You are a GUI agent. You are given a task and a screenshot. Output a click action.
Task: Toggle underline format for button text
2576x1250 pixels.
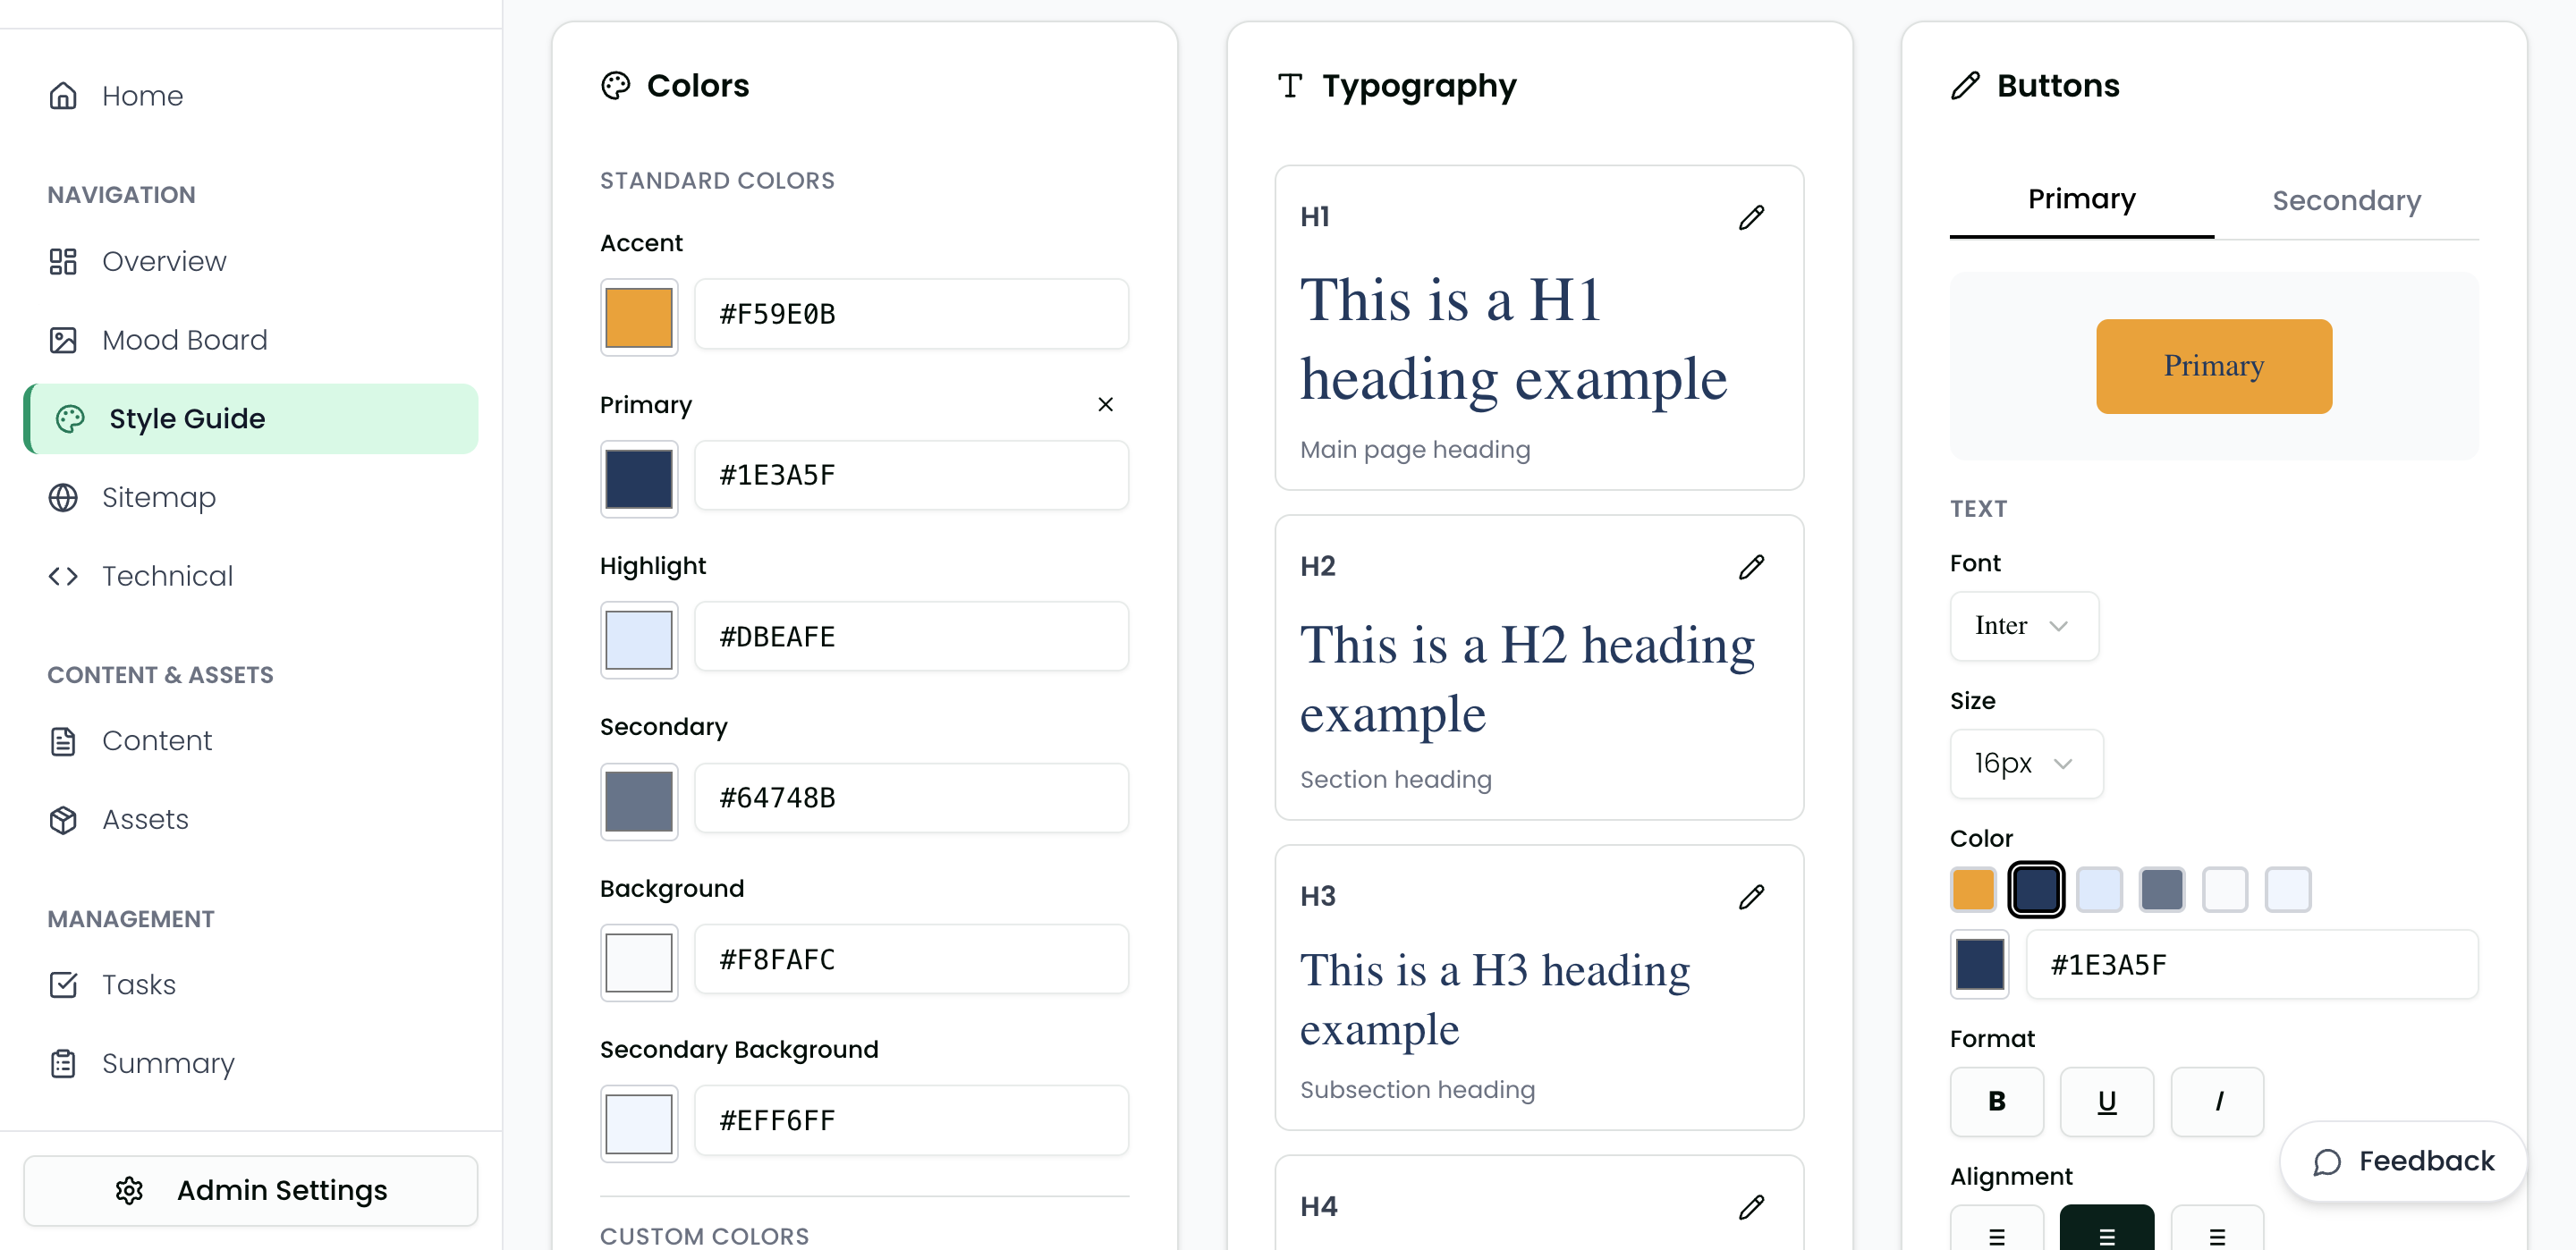(x=2106, y=1101)
